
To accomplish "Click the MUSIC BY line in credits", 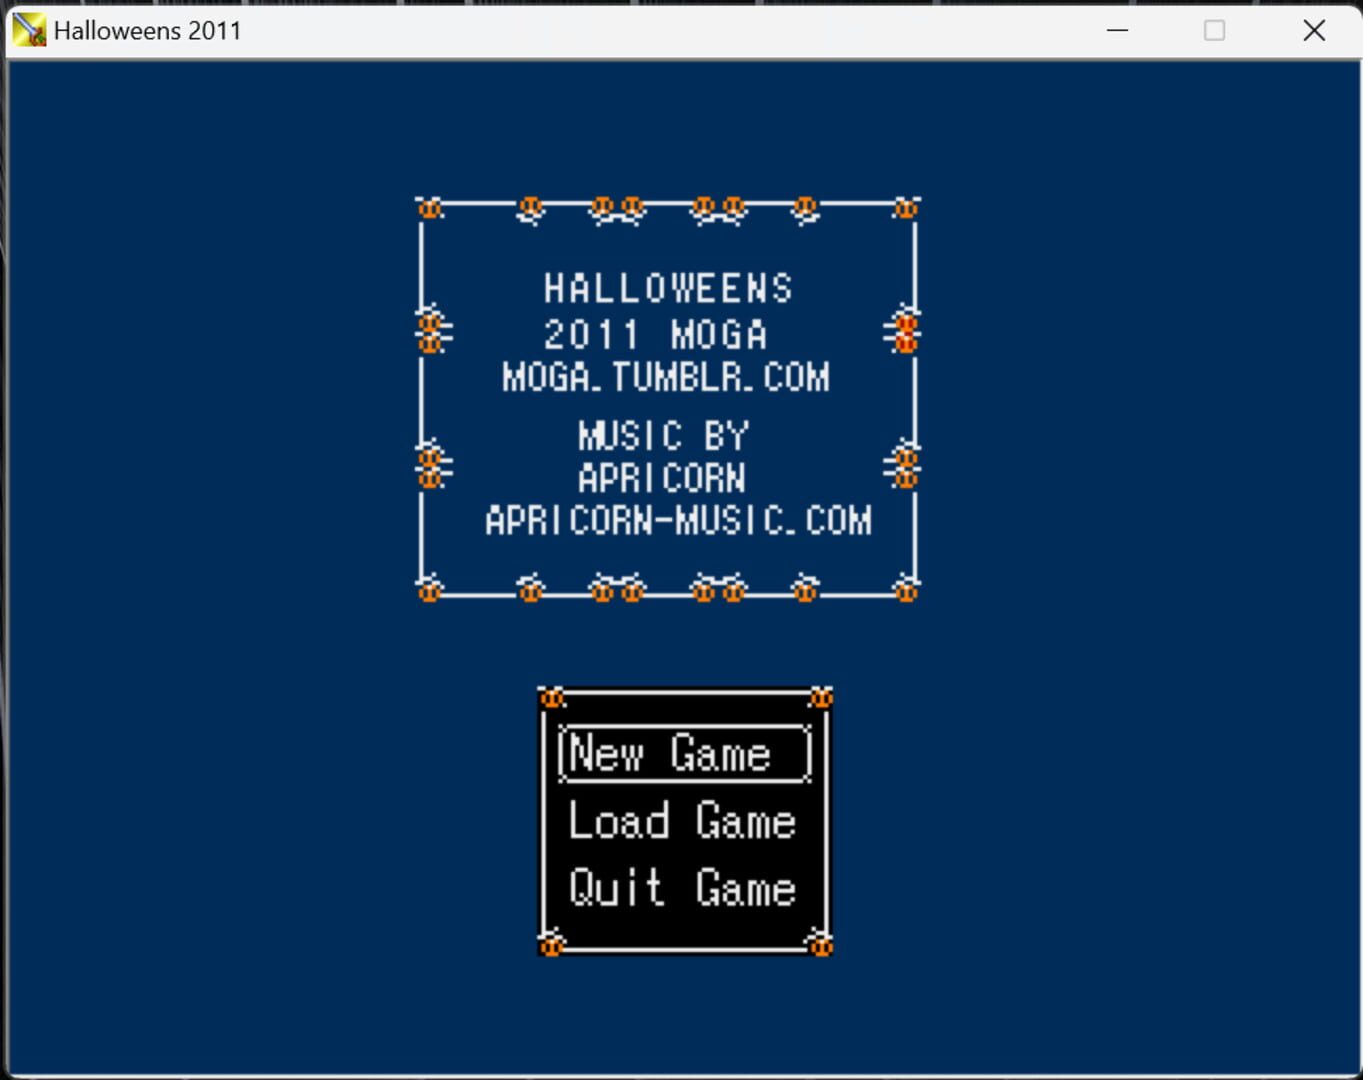I will point(663,437).
